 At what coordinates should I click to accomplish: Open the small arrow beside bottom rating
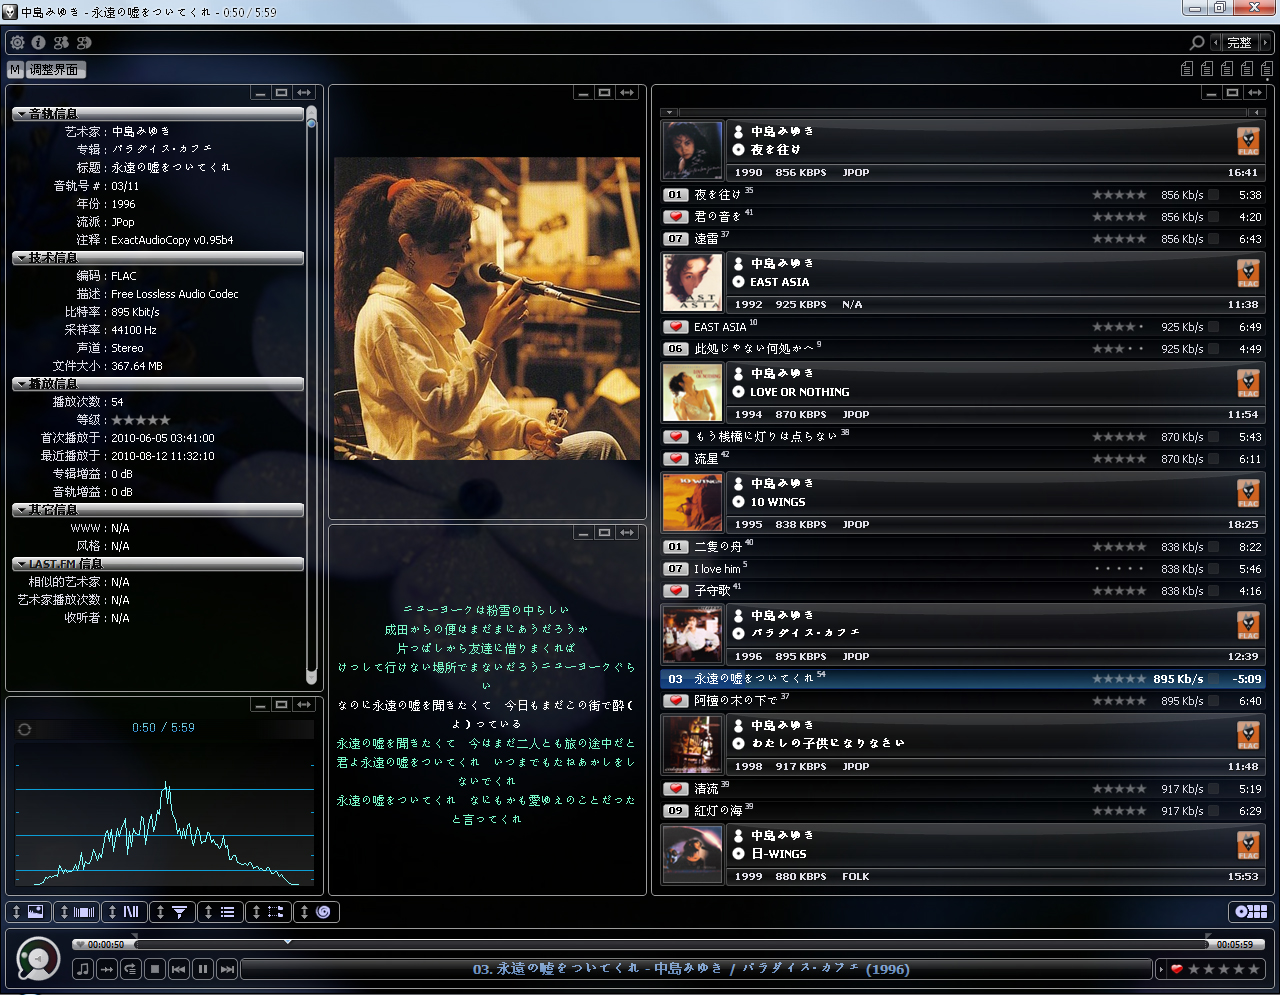pyautogui.click(x=1161, y=968)
